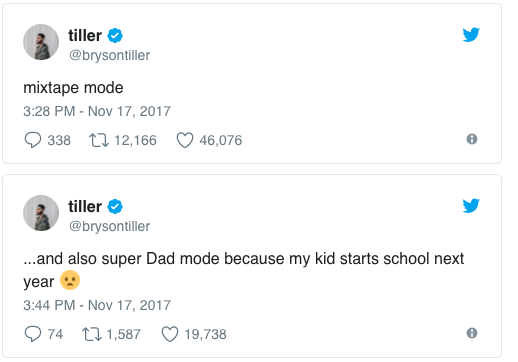The width and height of the screenshot is (518, 362).
Task: Open the @brysontiller handle in the second tweet
Action: pyautogui.click(x=110, y=226)
